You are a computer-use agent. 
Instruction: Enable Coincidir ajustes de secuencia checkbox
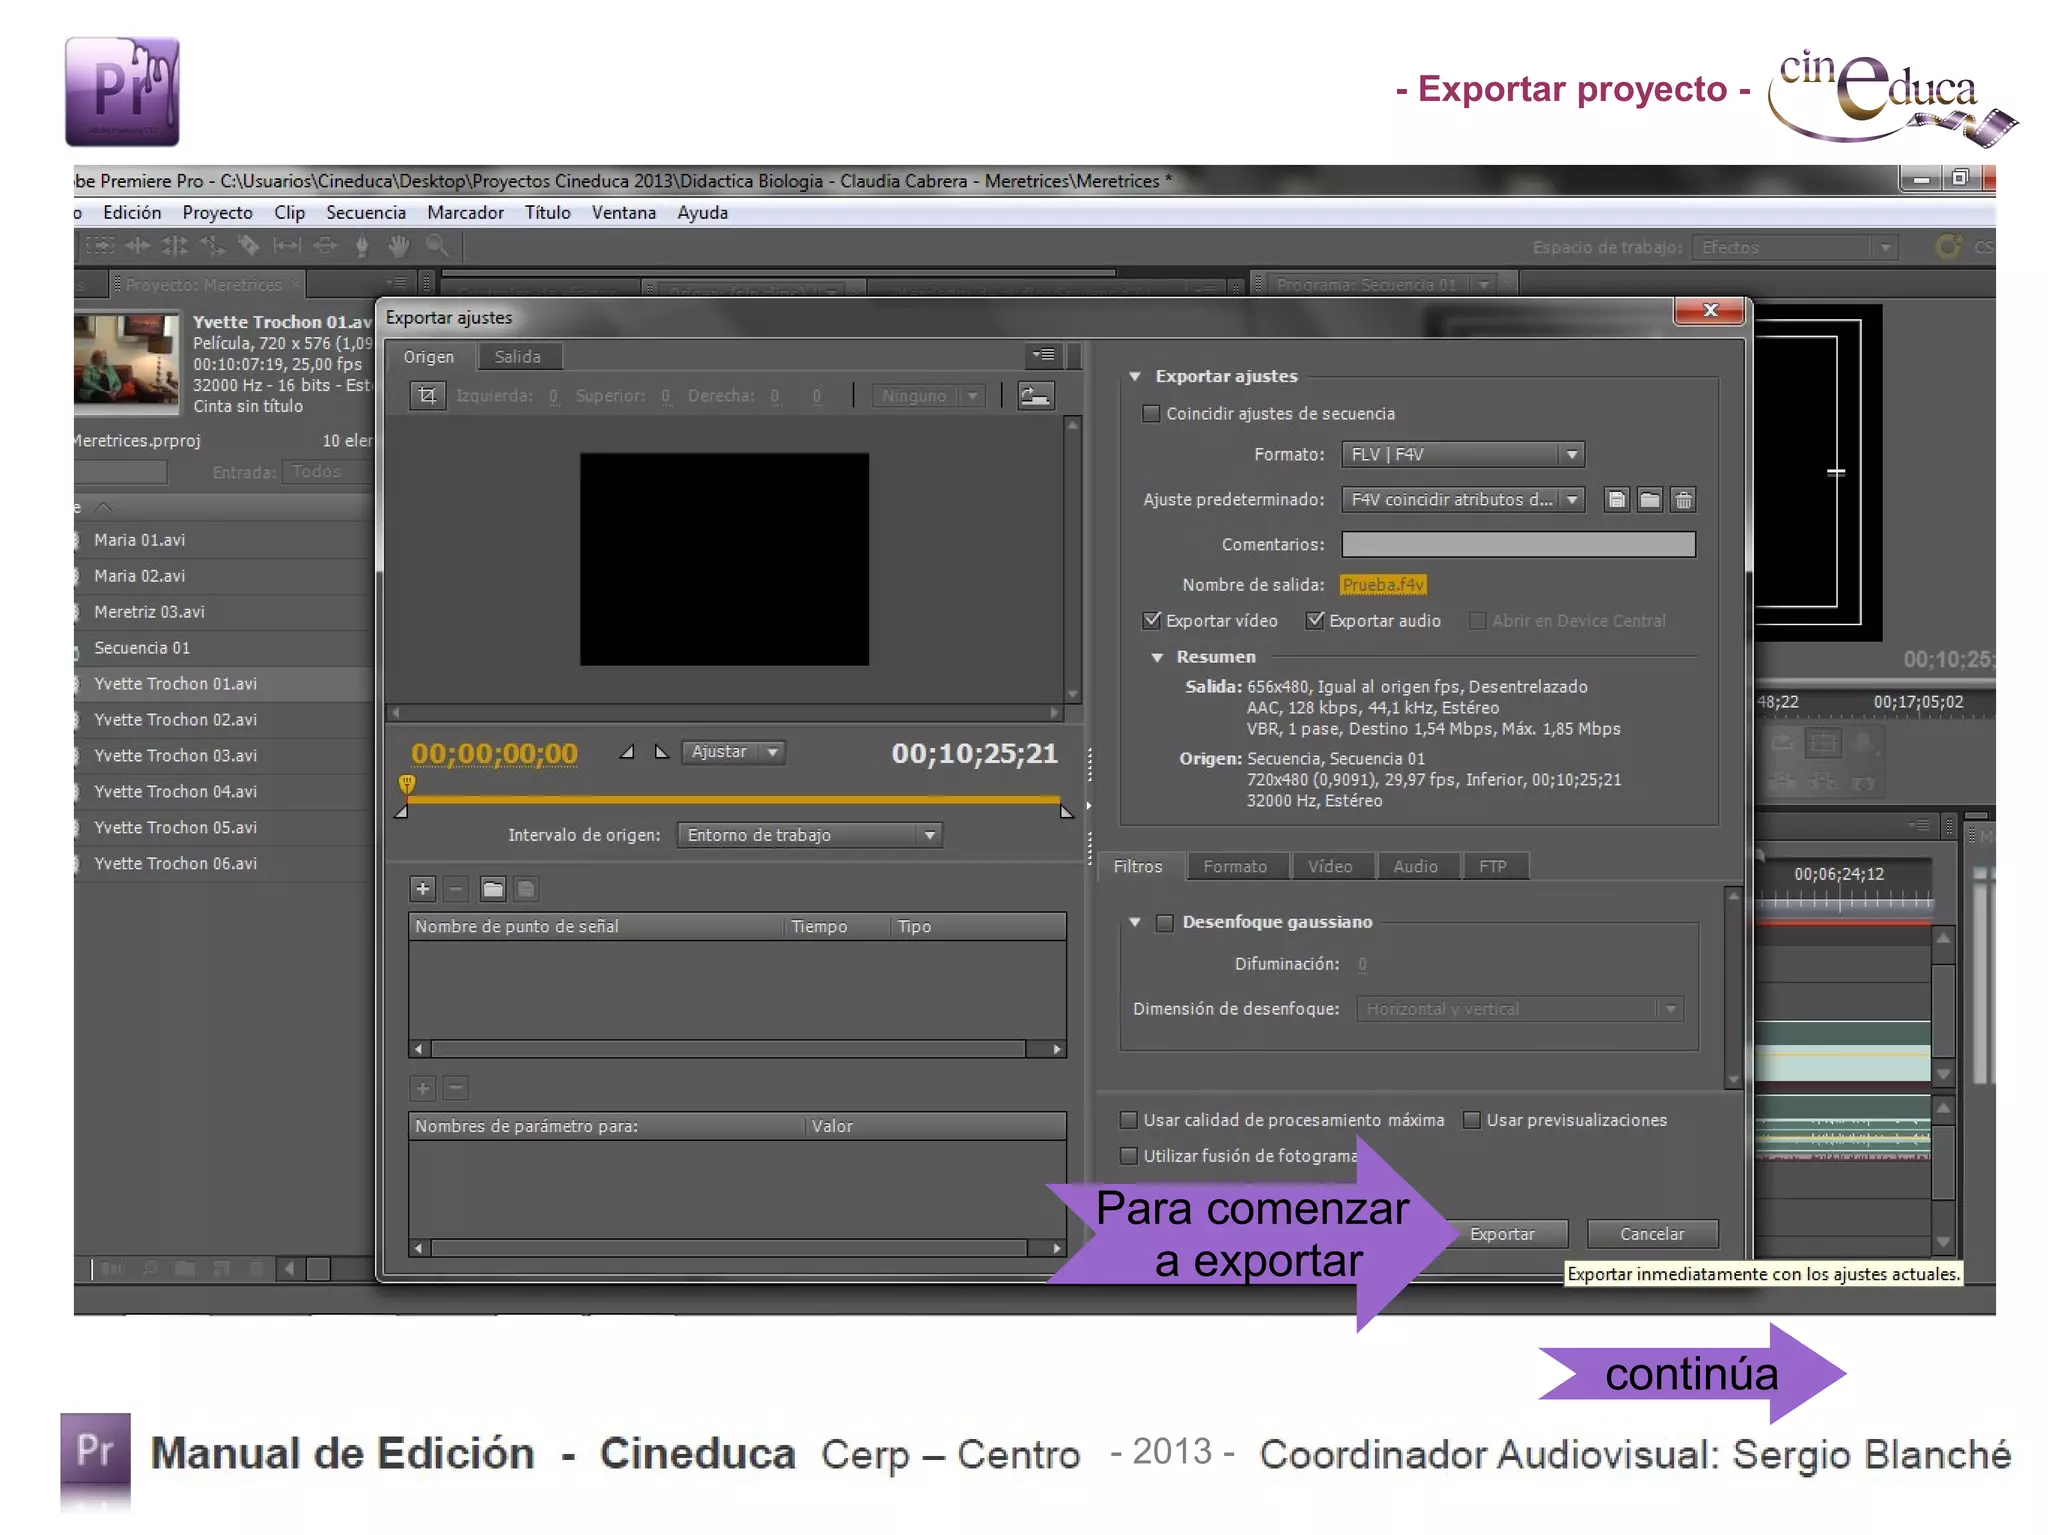(1151, 413)
